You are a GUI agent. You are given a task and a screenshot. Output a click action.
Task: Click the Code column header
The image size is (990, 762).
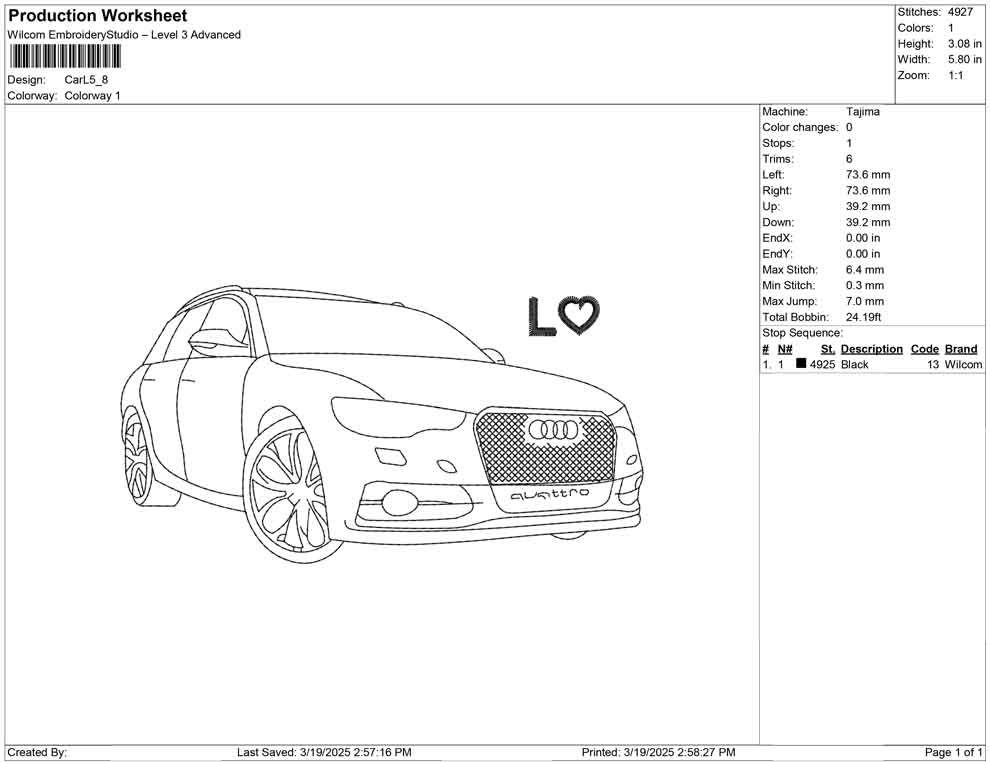925,349
